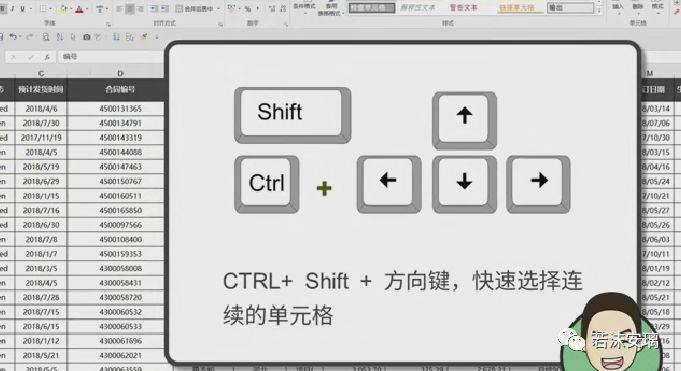Toggle center alignment

click(x=130, y=9)
